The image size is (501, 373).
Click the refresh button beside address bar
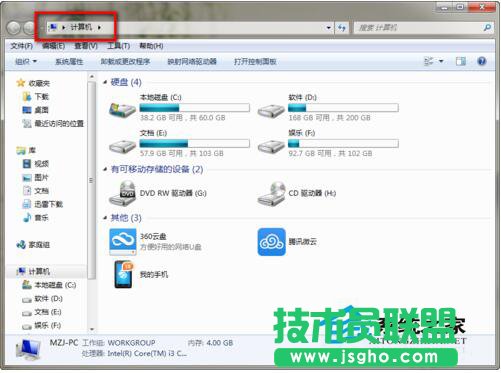[x=342, y=28]
